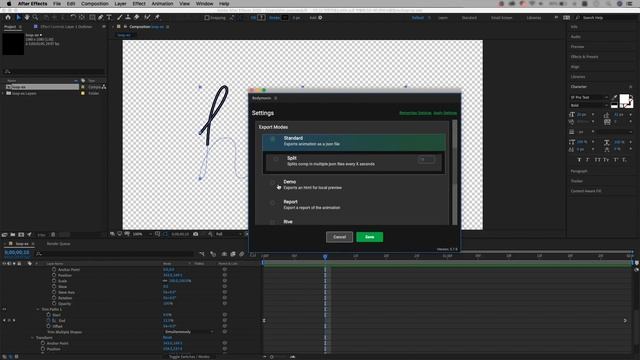Select the Standard export mode radio button
640x360 pixels.
tap(273, 139)
